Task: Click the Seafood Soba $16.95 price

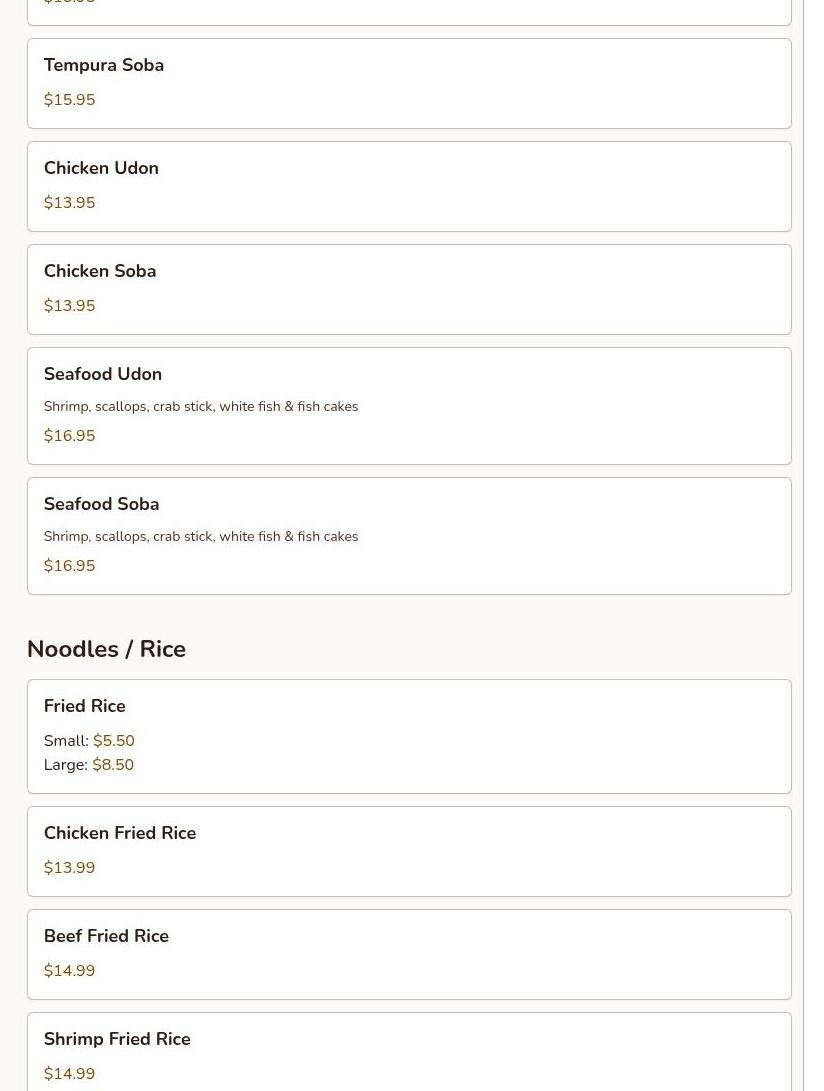Action: click(69, 566)
